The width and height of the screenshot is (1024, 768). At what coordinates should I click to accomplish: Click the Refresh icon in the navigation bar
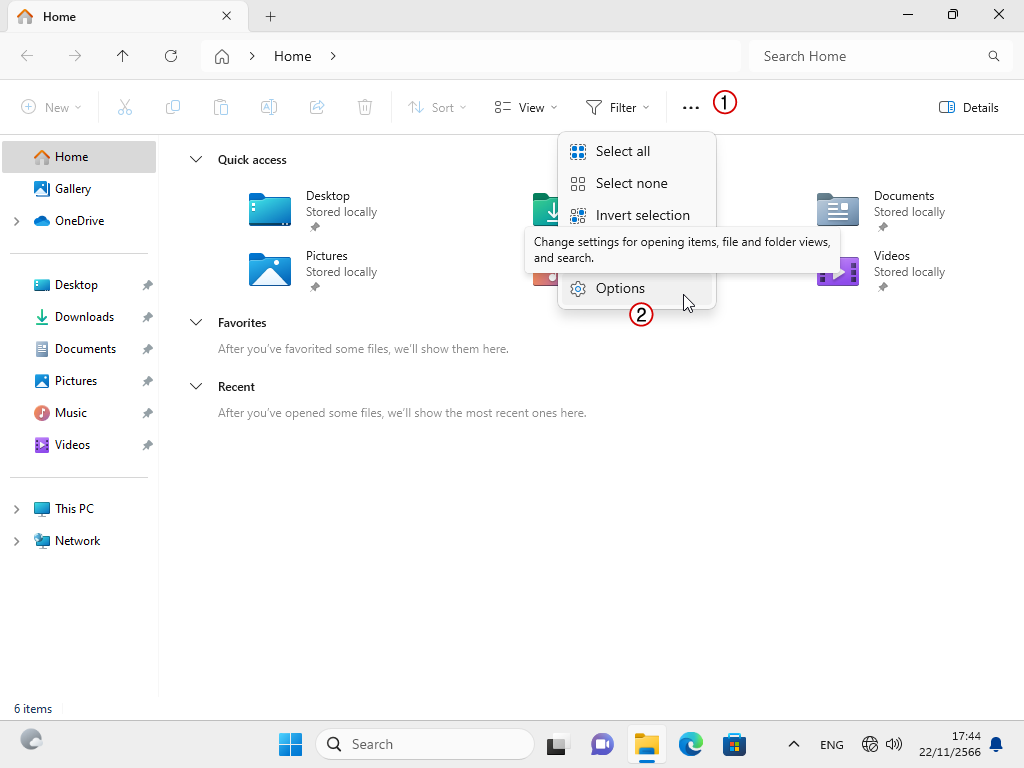click(171, 56)
